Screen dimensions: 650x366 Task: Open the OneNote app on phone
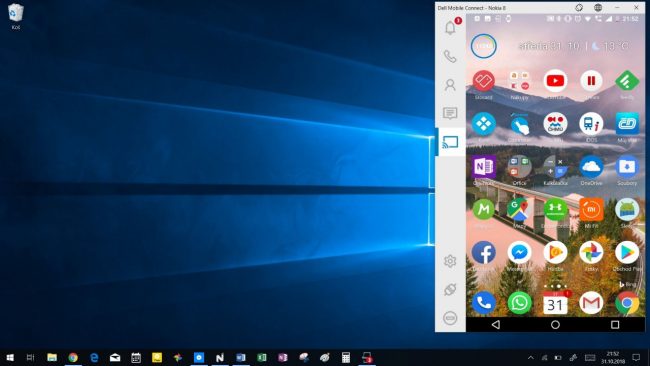click(x=484, y=167)
